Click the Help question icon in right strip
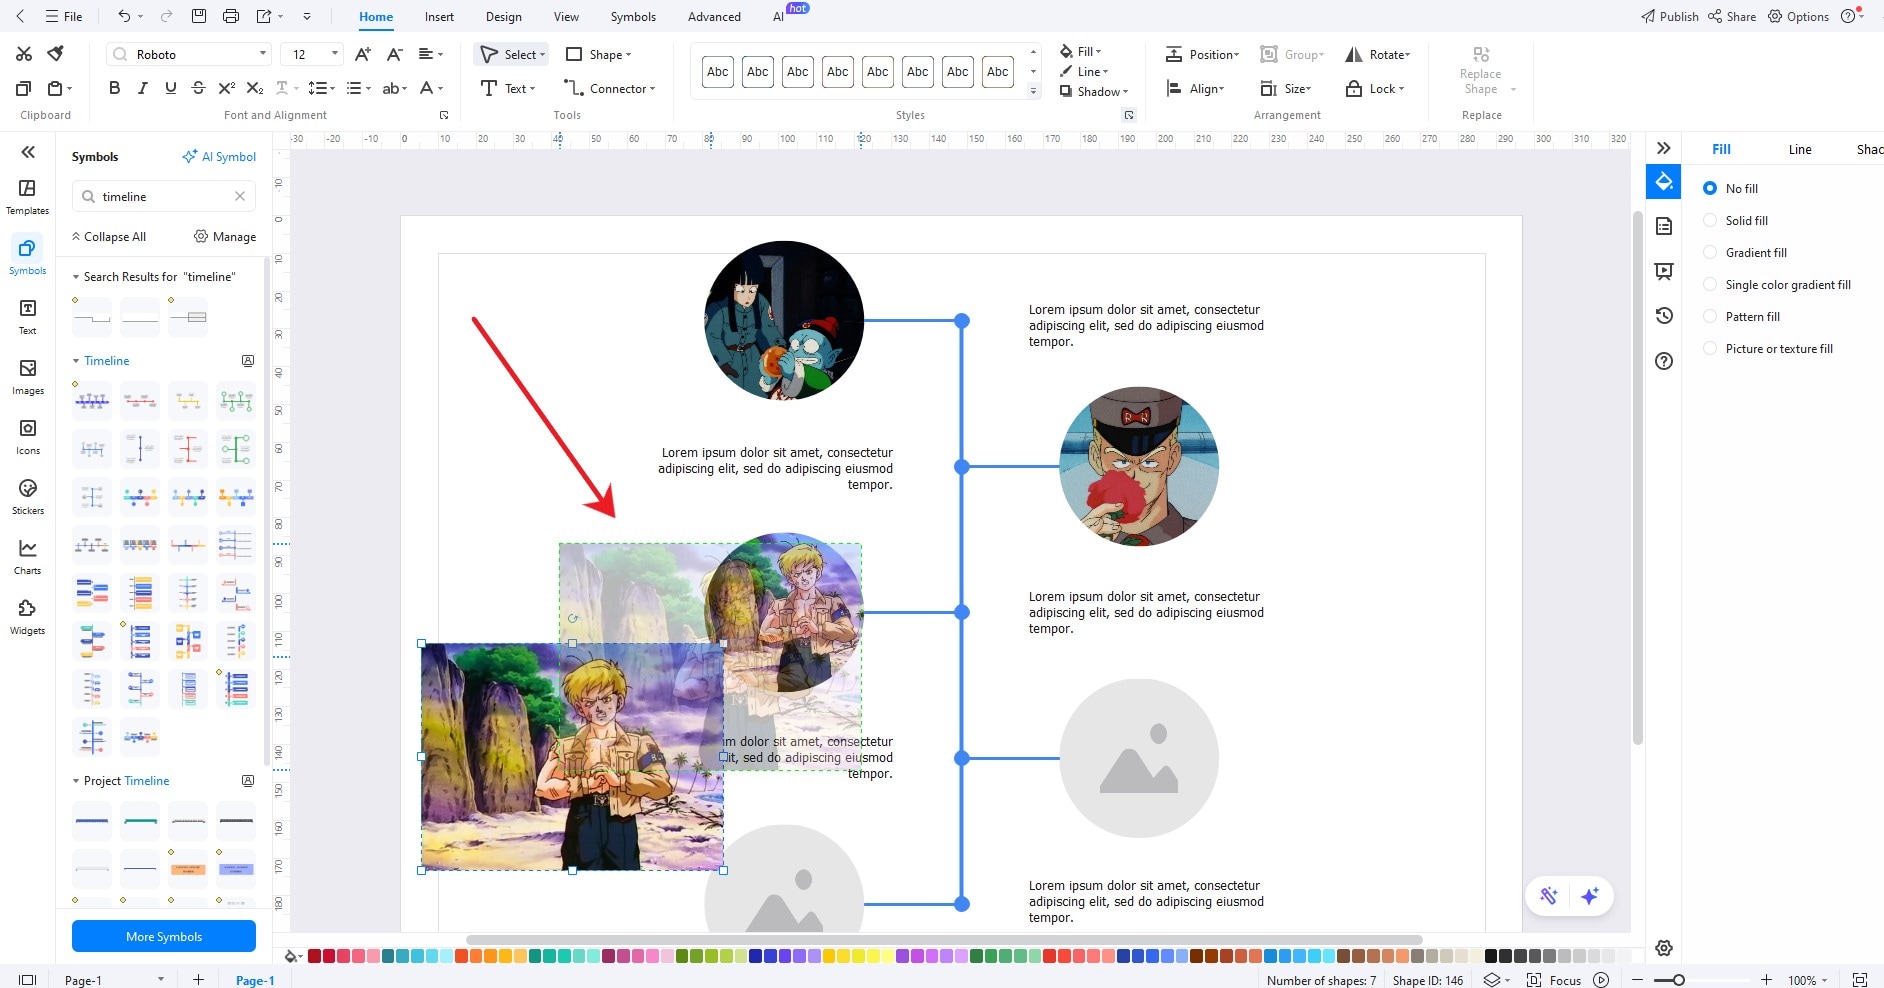The image size is (1884, 988). pos(1664,361)
